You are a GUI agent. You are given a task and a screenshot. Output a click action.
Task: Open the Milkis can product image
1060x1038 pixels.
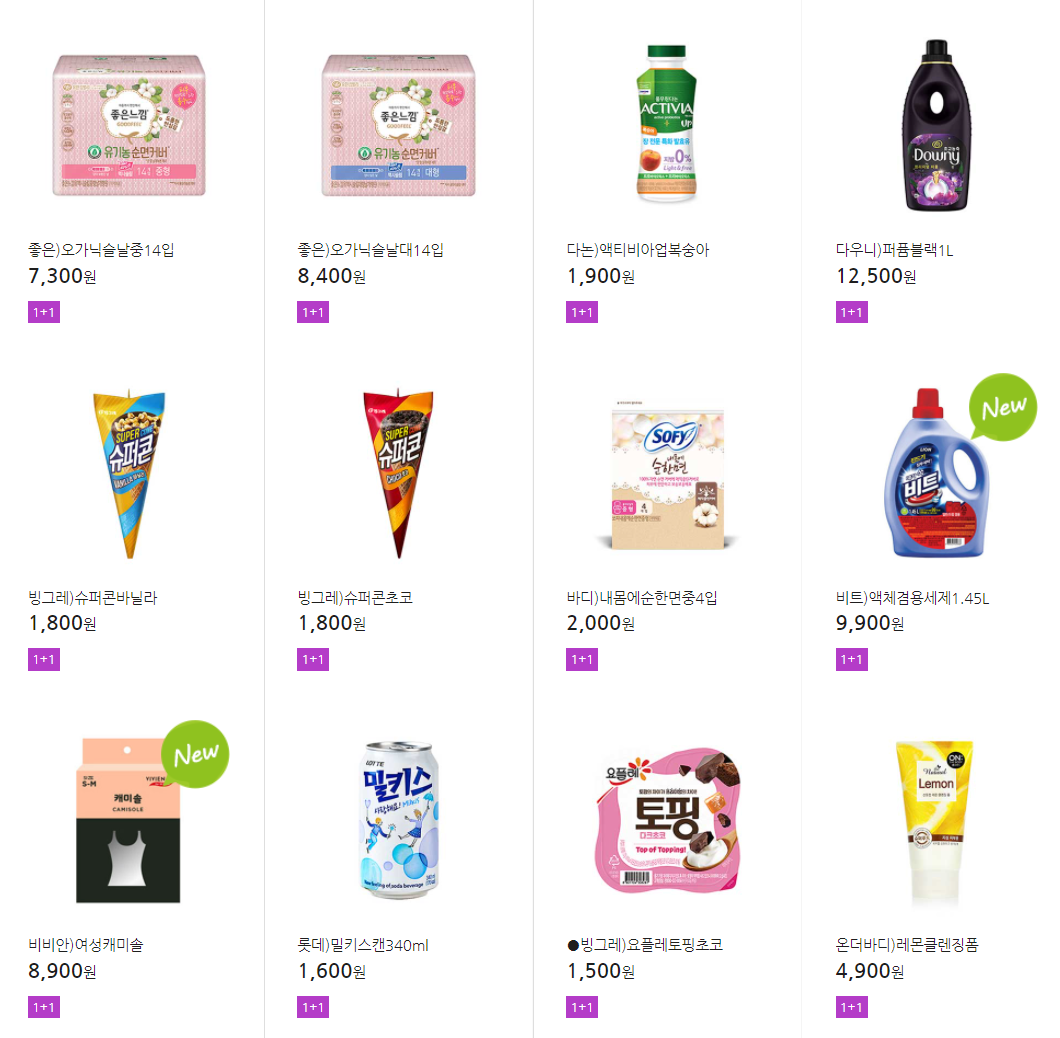399,820
